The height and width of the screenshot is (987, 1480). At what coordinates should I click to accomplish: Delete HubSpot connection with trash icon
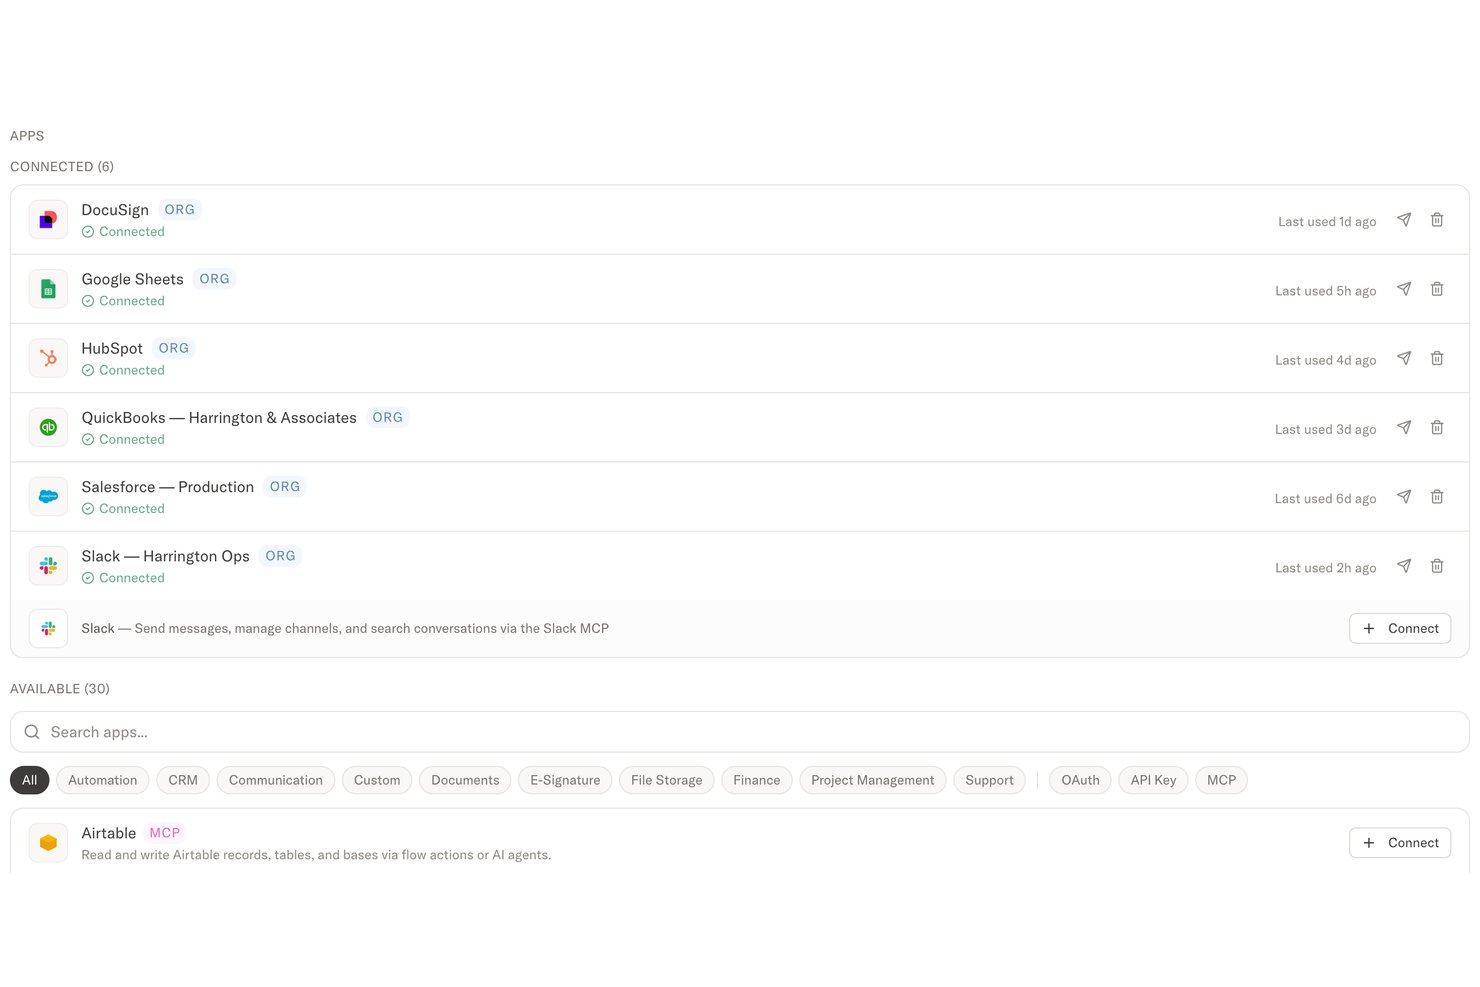pos(1437,358)
